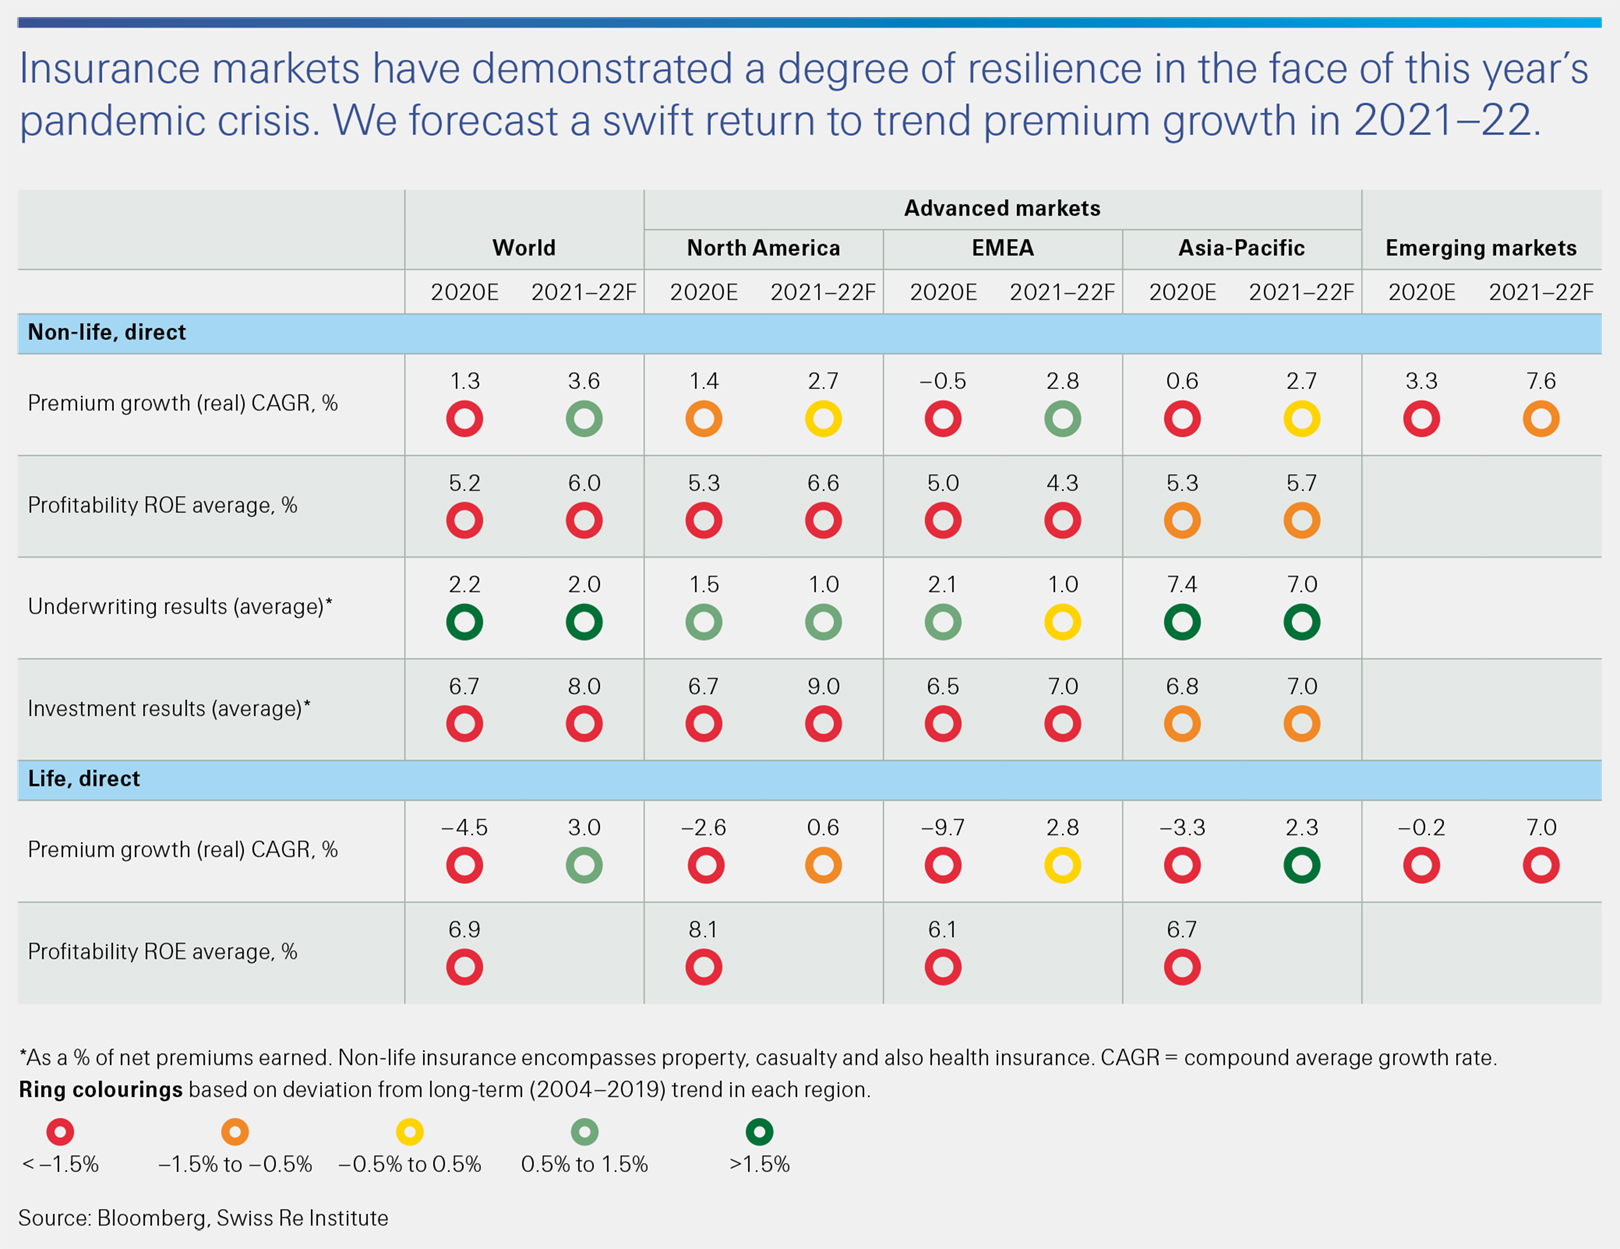
Task: Click the red legend ring for < −1.5%
Action: [x=60, y=1132]
